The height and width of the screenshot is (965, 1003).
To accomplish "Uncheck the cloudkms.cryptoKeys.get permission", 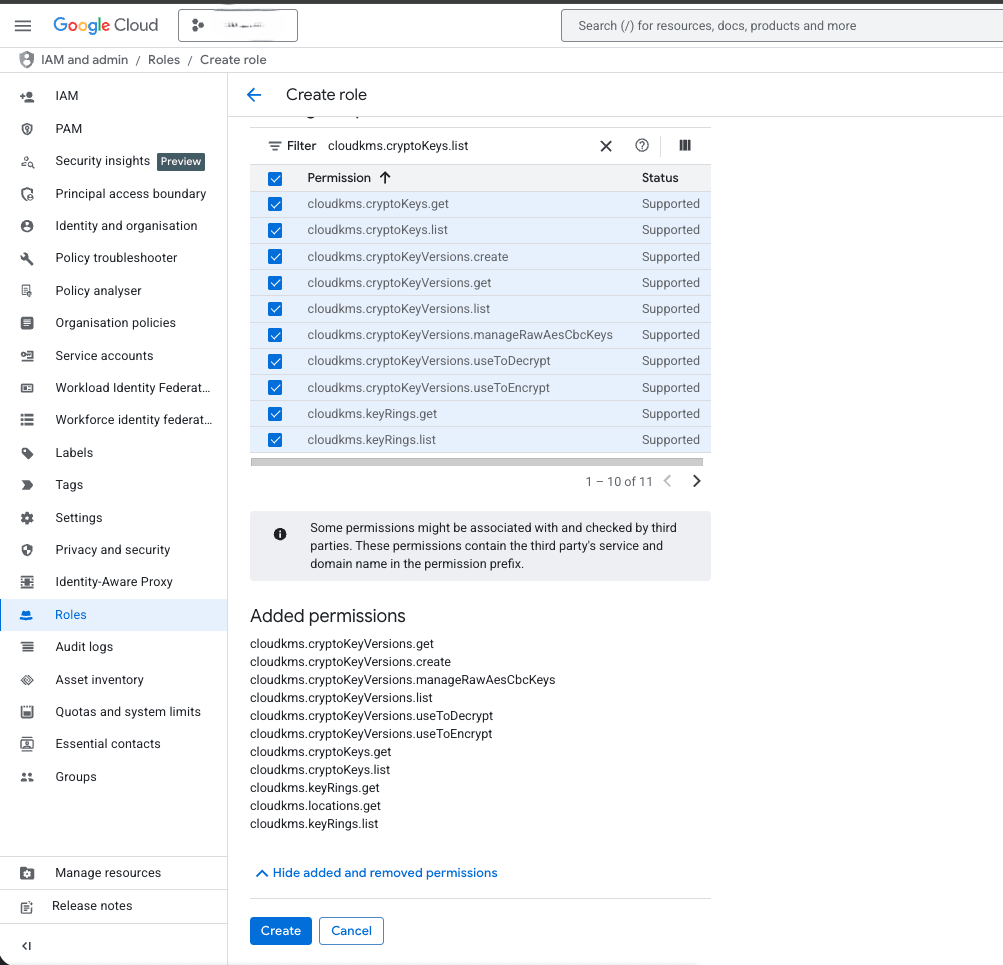I will tap(274, 204).
